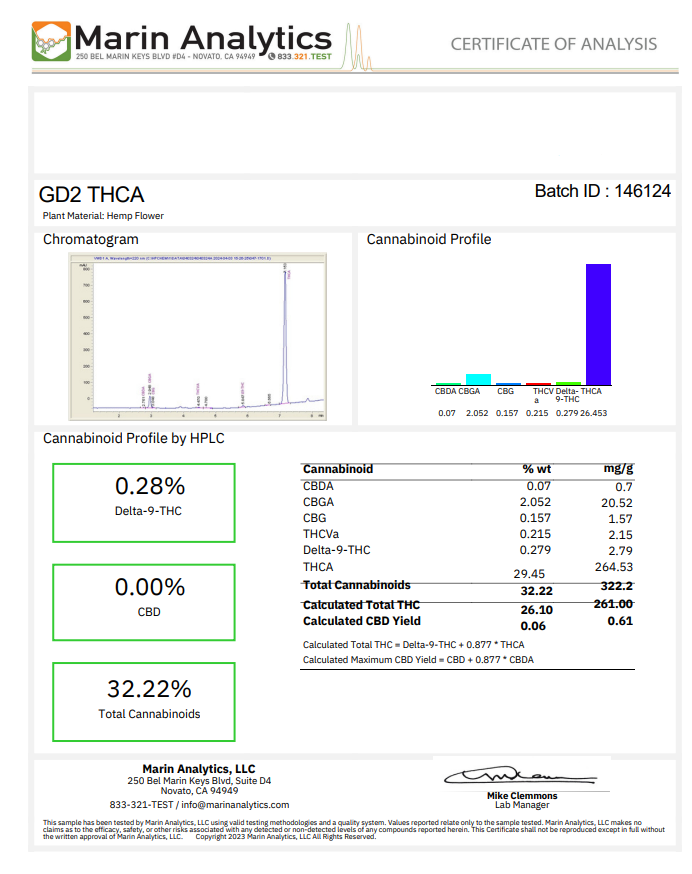Click the '2.79' mg/g value for Delta-9-THC
The image size is (692, 874).
click(621, 551)
